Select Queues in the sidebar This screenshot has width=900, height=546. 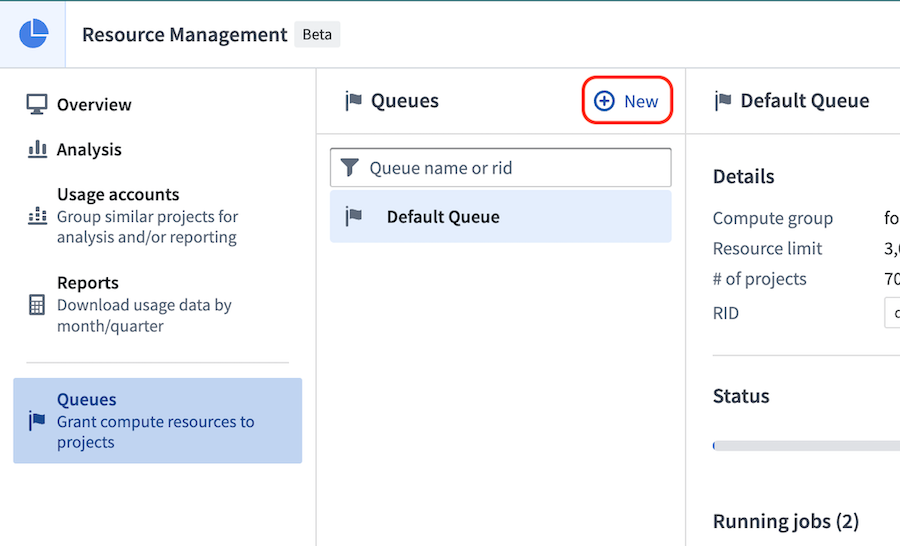point(157,420)
